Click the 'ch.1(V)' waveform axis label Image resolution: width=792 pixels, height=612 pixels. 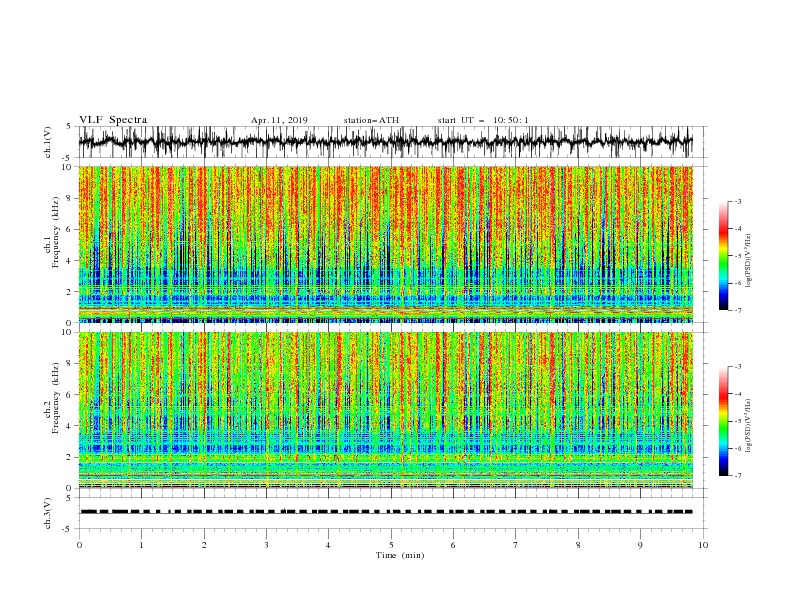(x=48, y=142)
